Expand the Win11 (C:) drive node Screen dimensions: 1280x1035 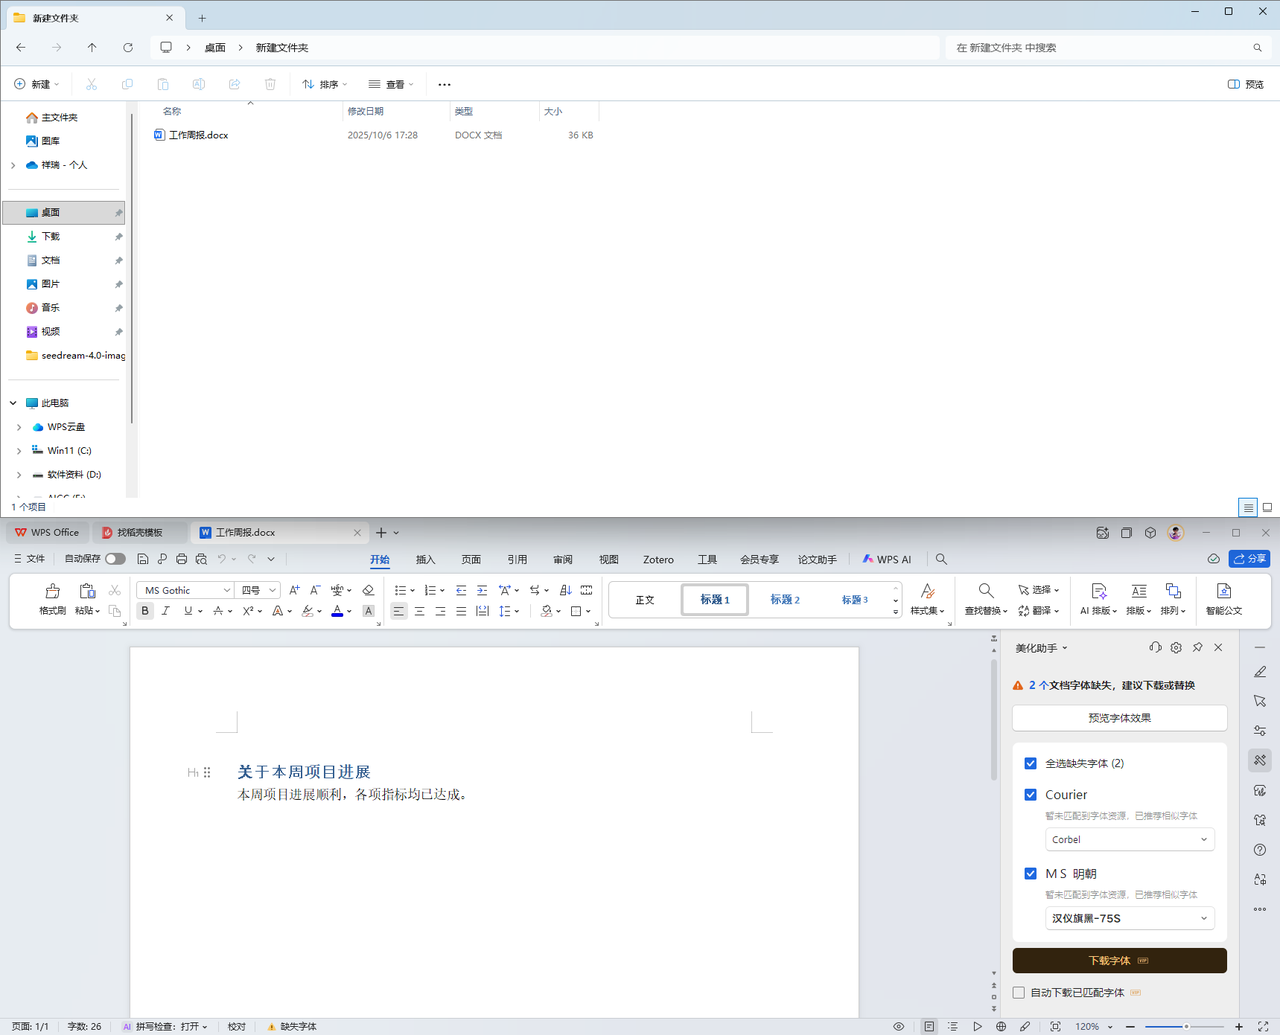[19, 451]
